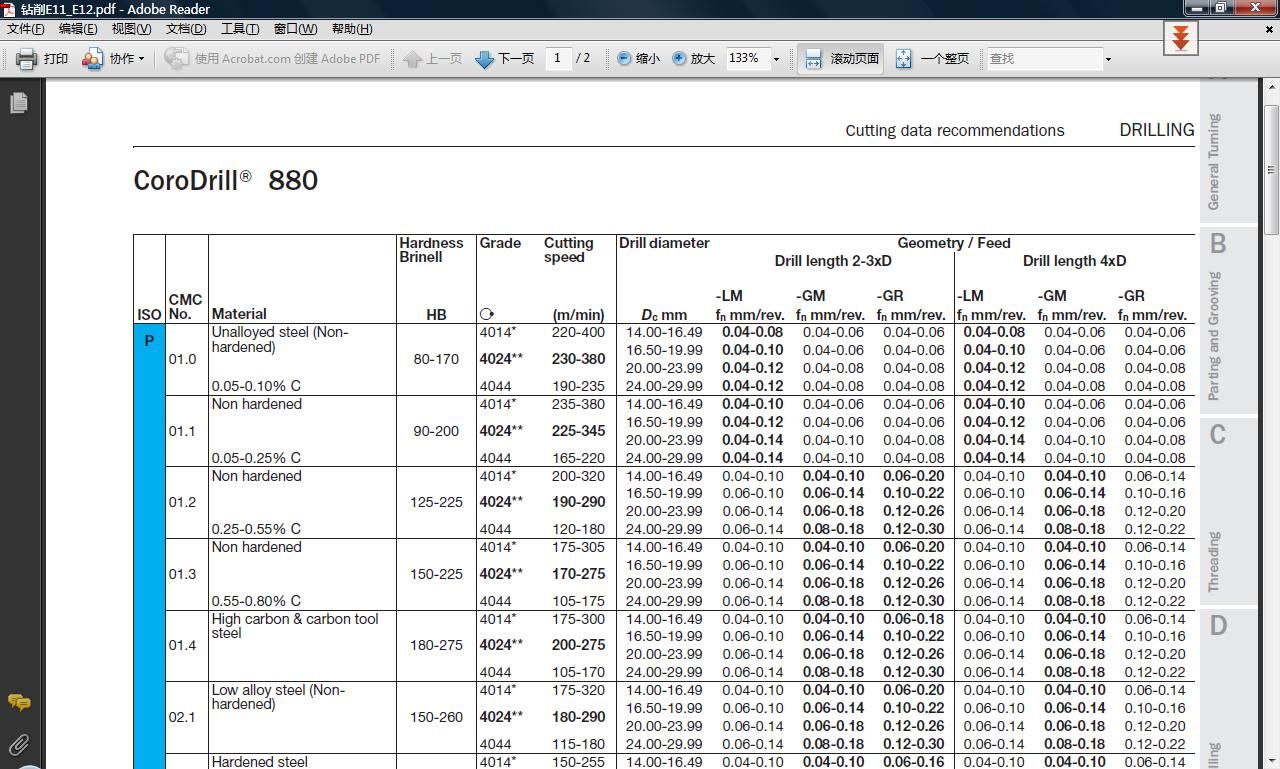This screenshot has width=1280, height=769.
Task: Close the document with the X below the title bar
Action: pyautogui.click(x=1270, y=29)
